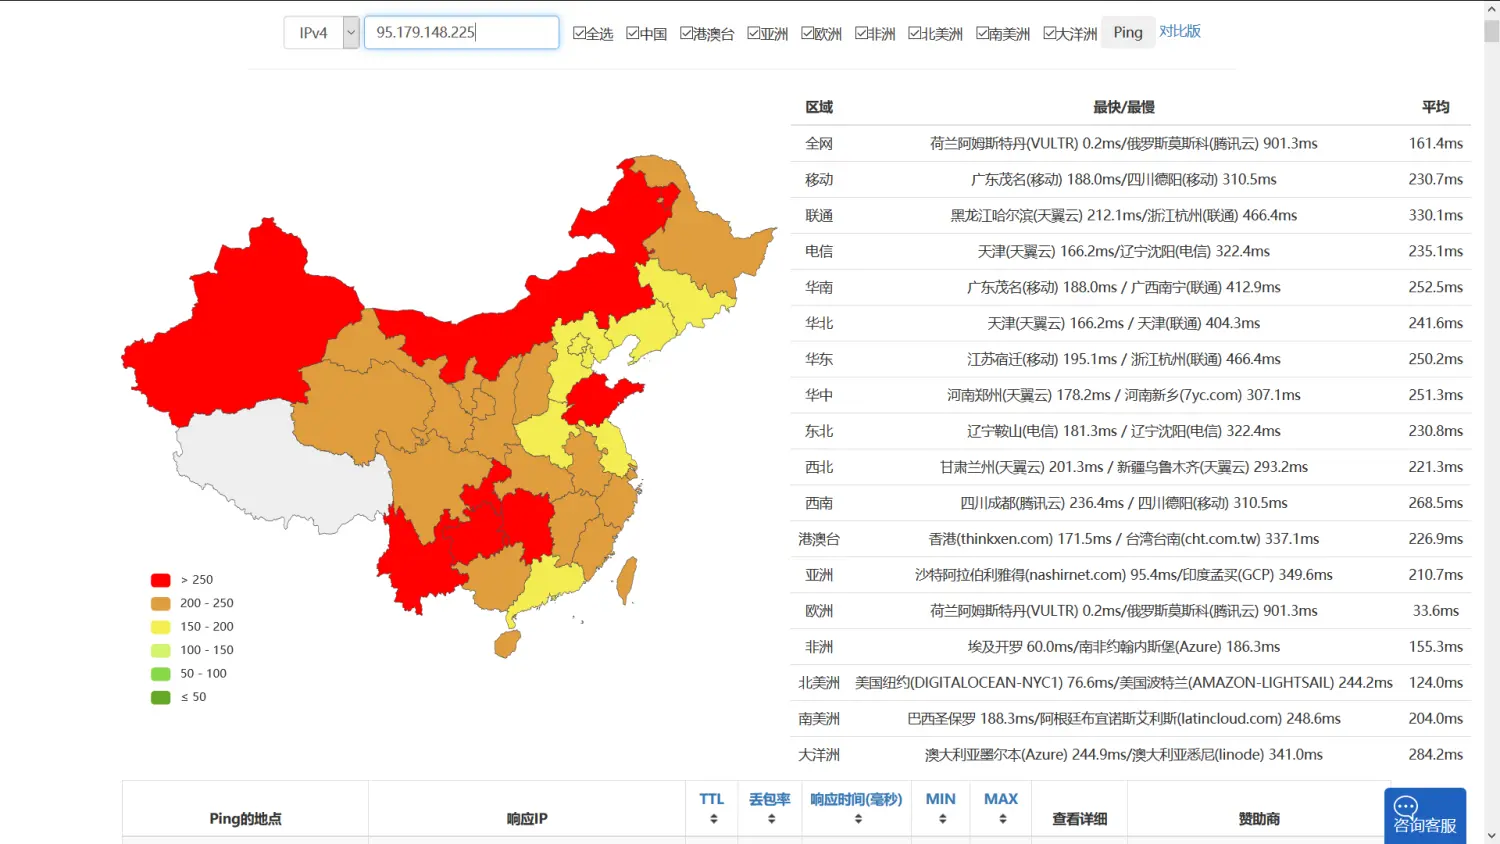Click the TTL column sort arrows
The height and width of the screenshot is (844, 1500).
click(712, 819)
